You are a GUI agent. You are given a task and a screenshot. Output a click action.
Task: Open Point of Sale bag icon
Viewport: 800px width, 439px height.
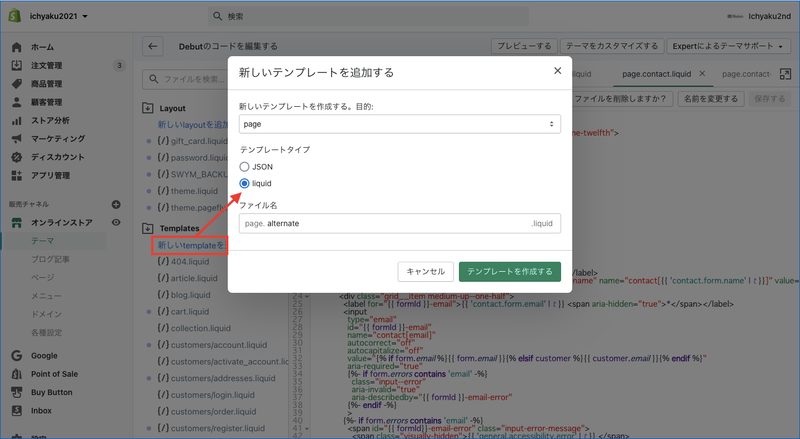coord(16,374)
